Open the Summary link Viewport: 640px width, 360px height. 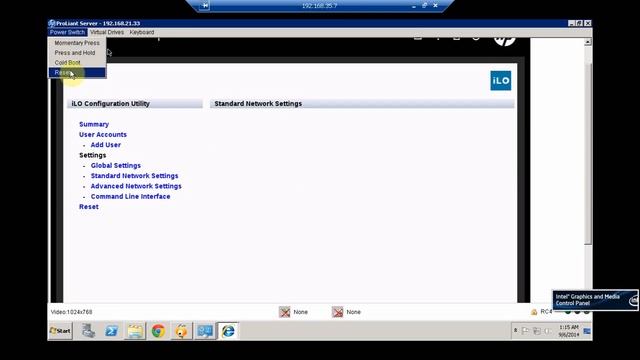[x=94, y=124]
